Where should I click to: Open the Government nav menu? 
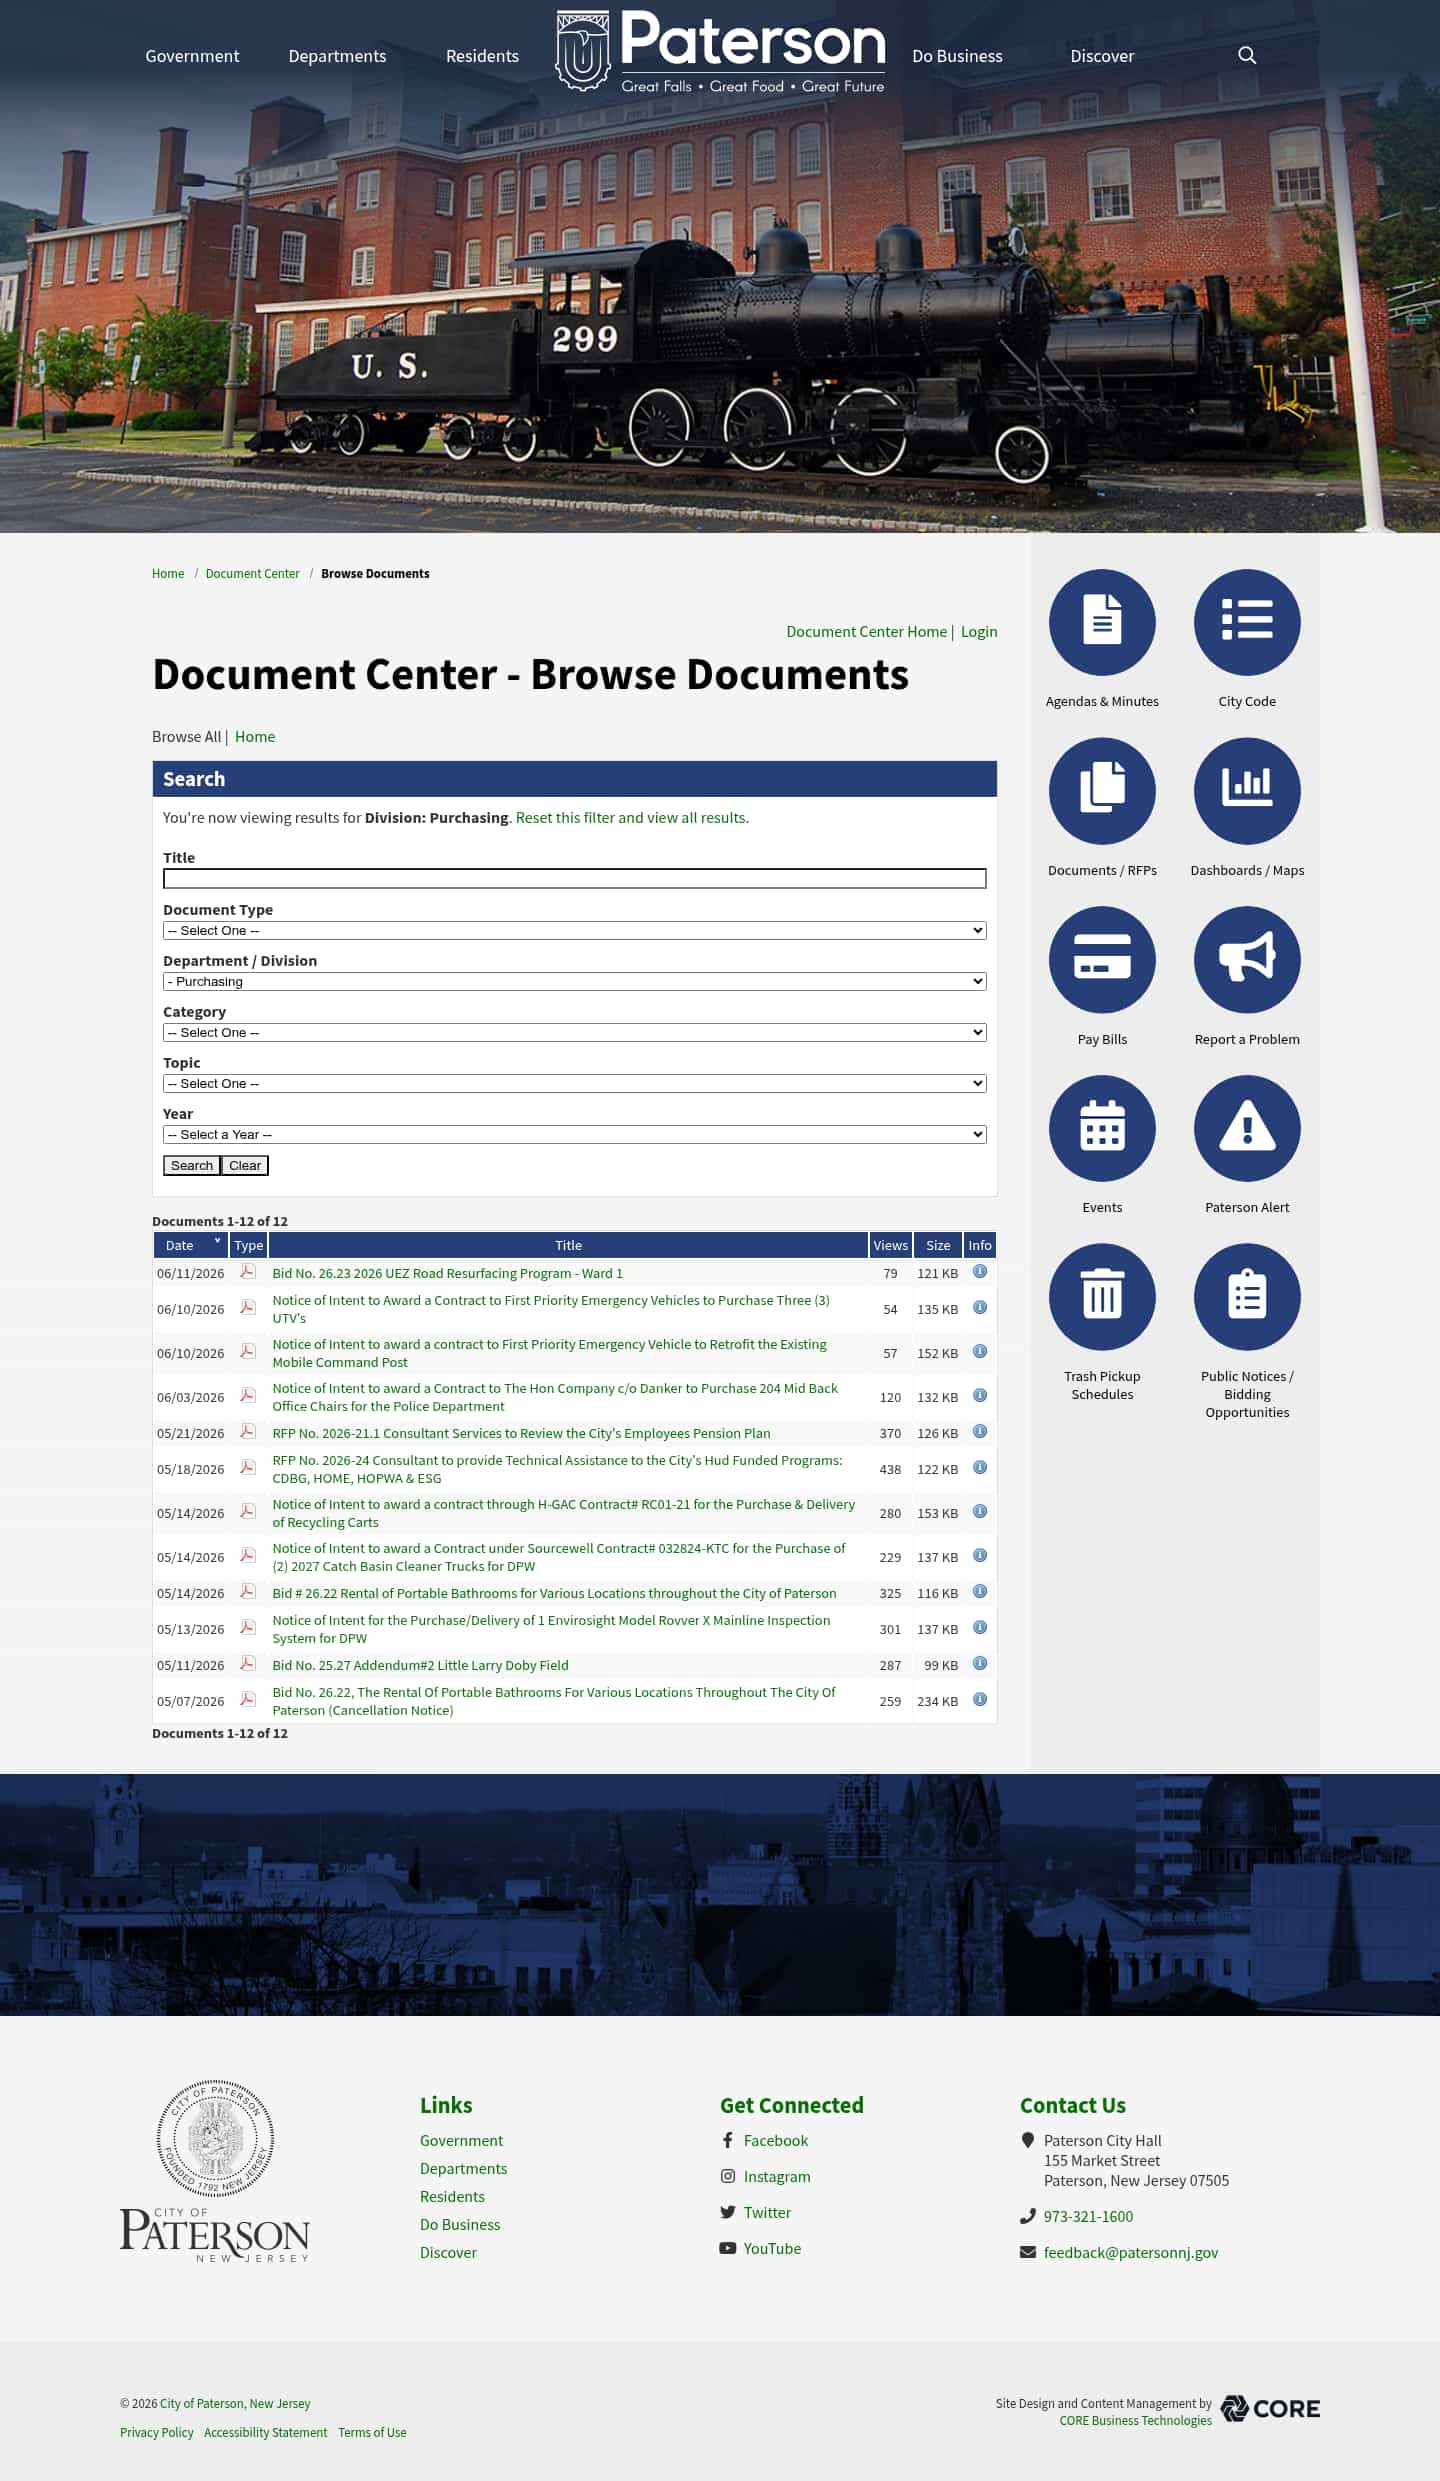[192, 56]
